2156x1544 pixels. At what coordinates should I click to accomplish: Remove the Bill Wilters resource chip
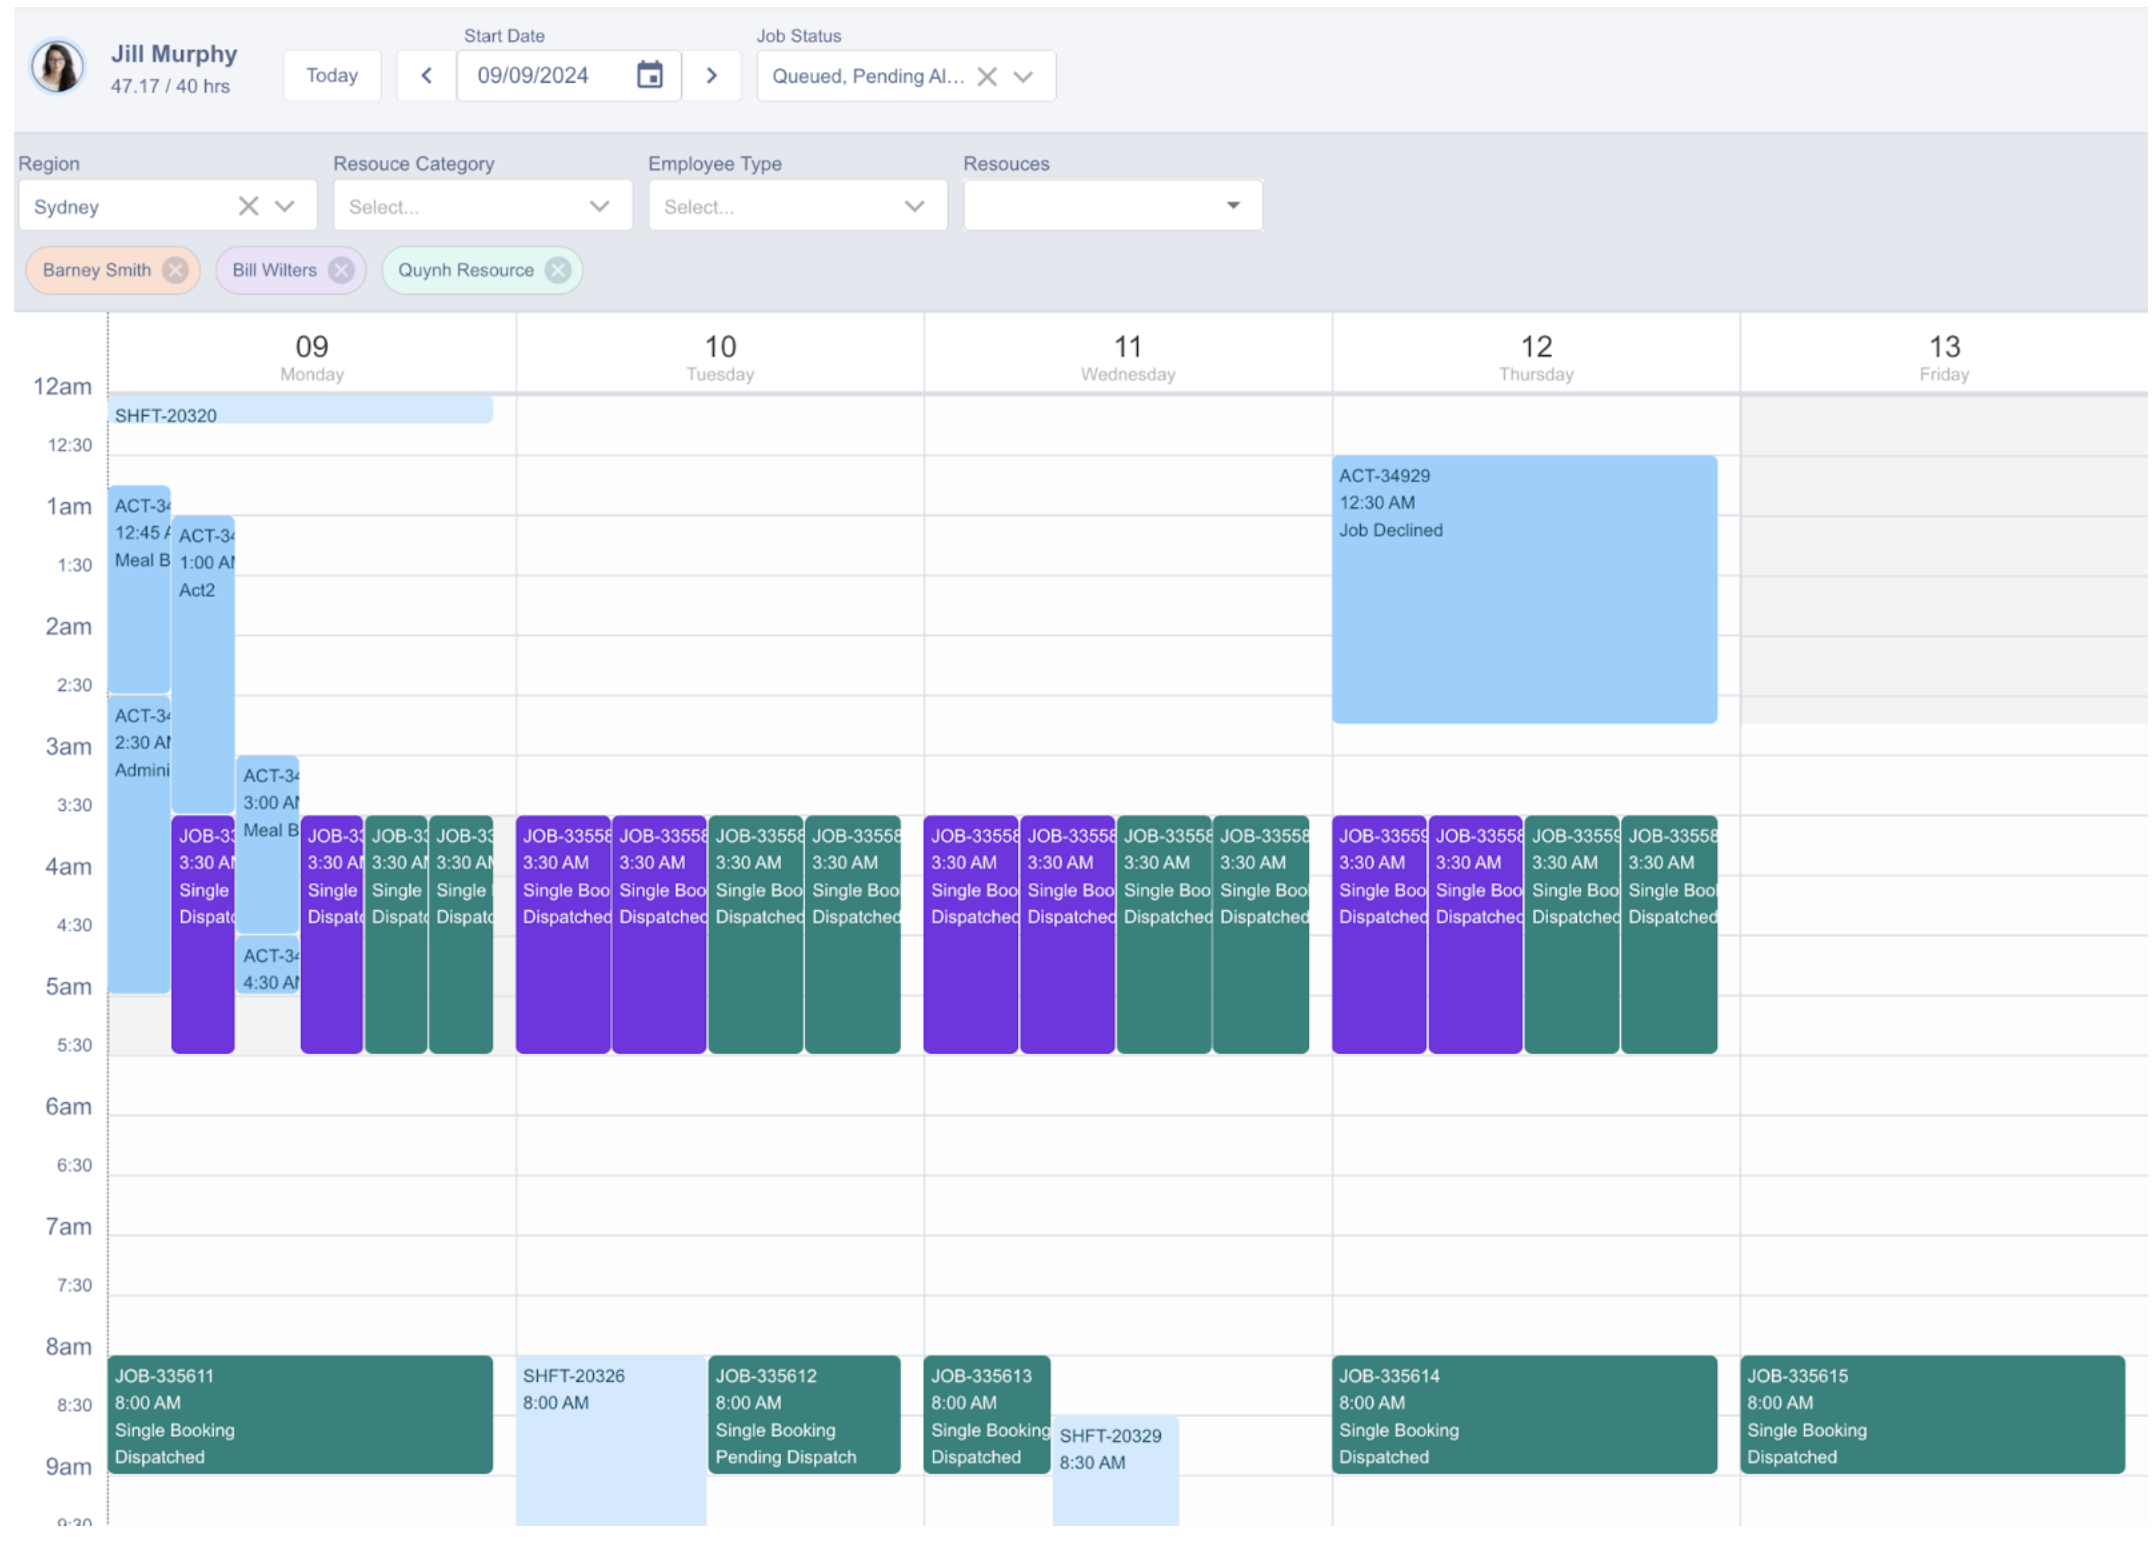(x=341, y=270)
